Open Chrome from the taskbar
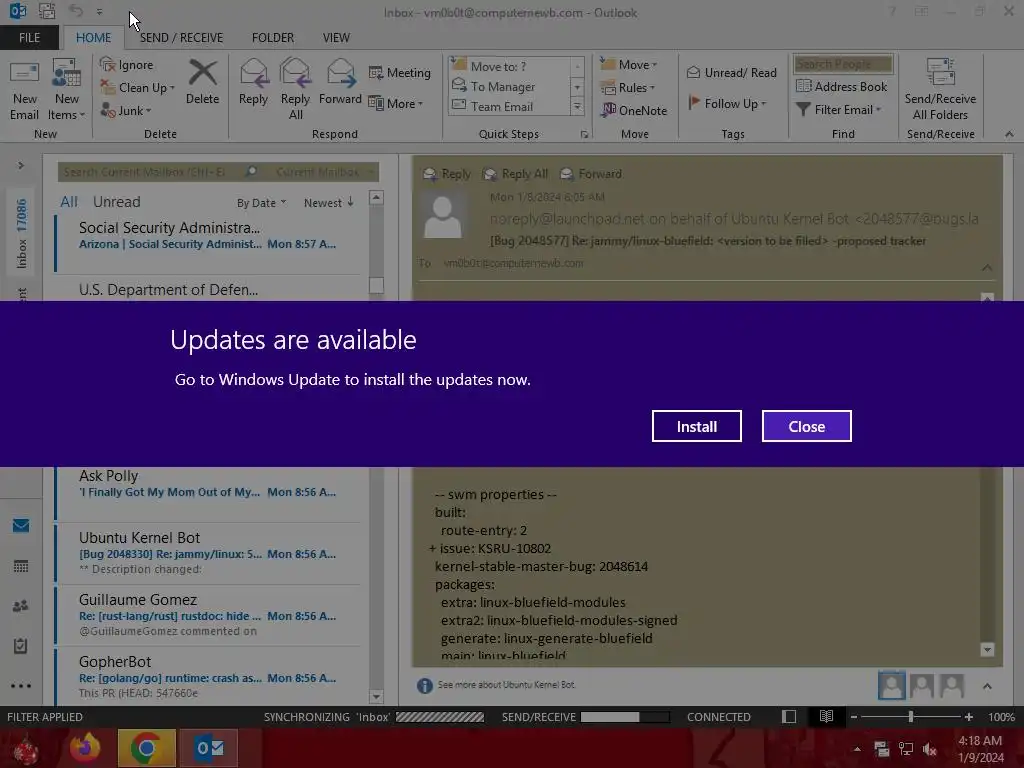 pos(146,748)
